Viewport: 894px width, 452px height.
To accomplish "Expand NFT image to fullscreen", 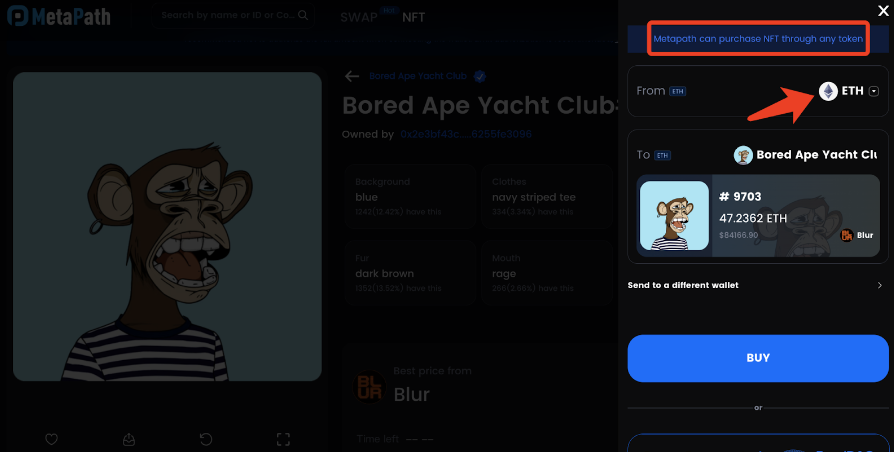I will click(283, 439).
